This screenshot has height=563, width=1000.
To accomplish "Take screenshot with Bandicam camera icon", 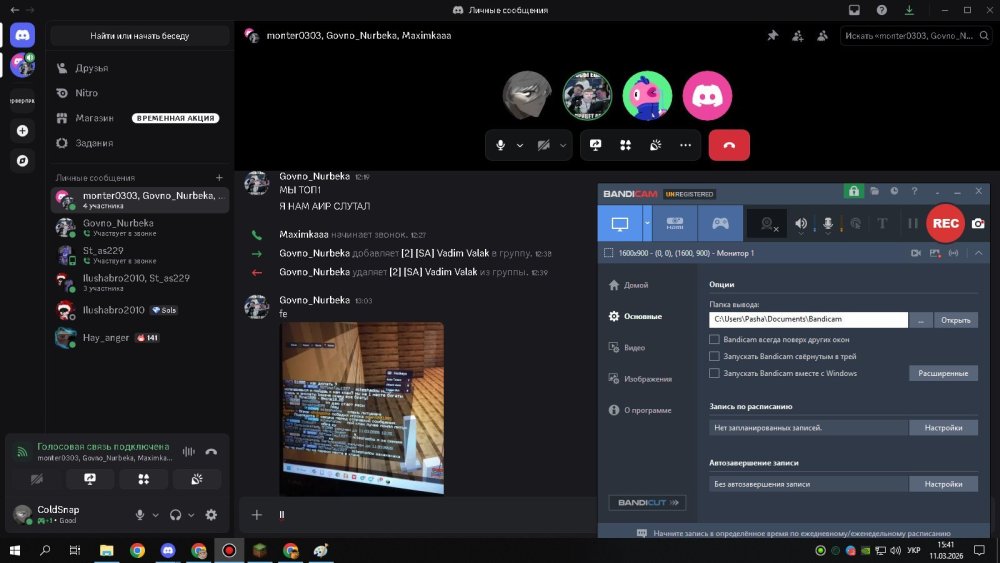I will click(978, 223).
